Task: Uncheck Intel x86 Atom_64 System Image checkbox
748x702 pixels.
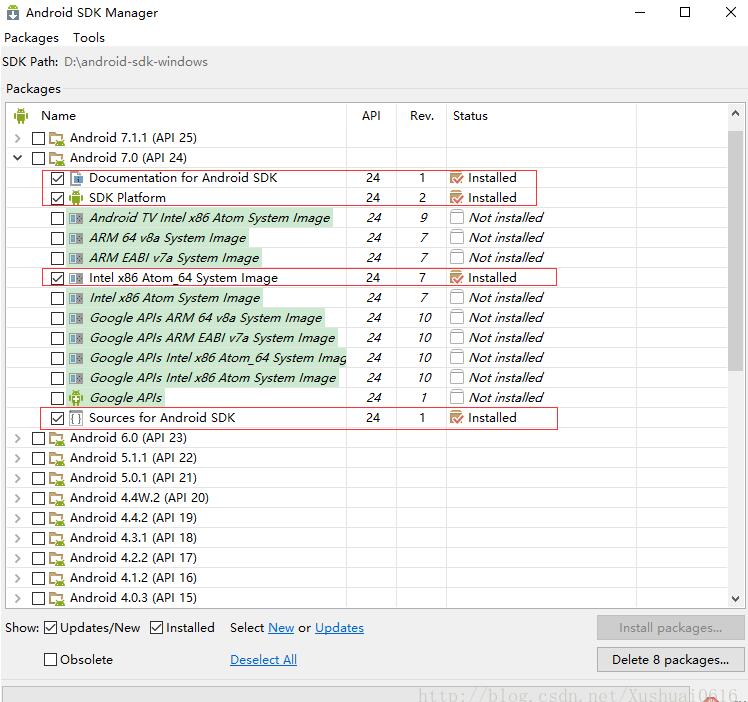Action: 57,279
